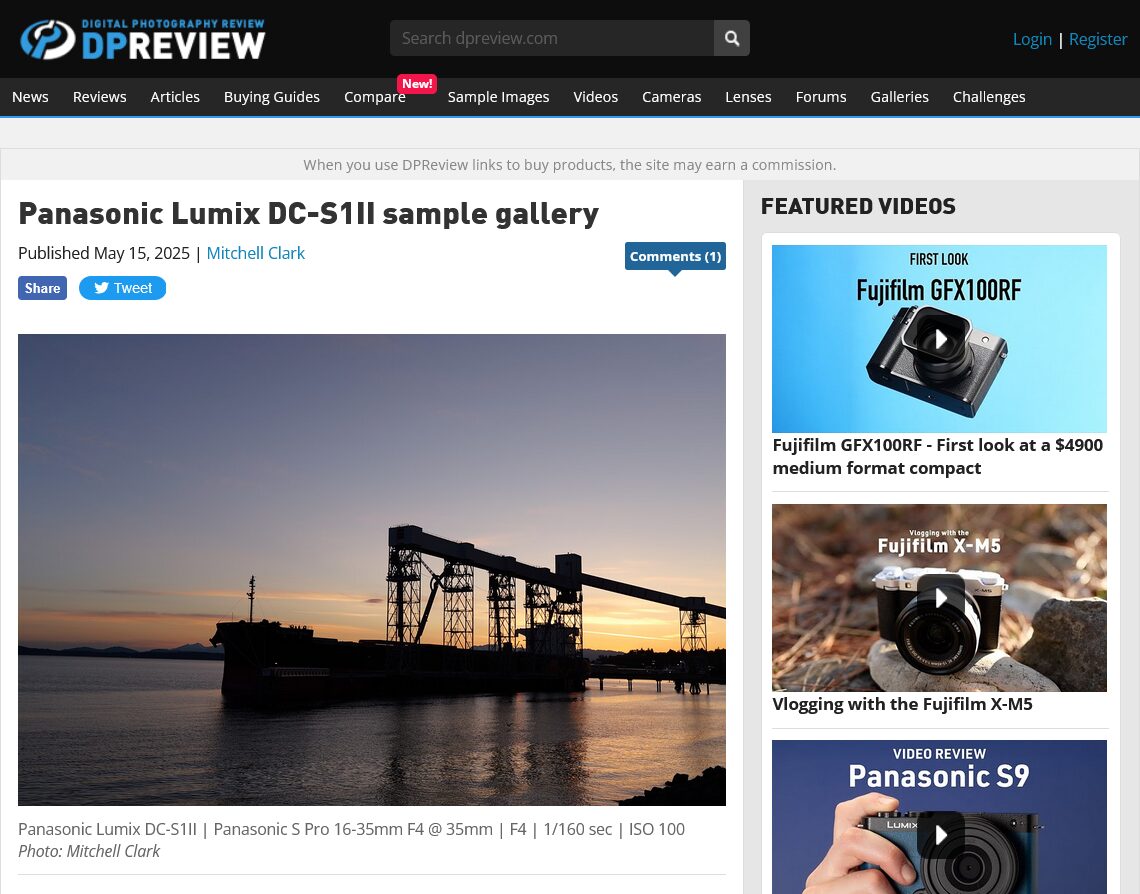Image resolution: width=1140 pixels, height=894 pixels.
Task: Open the sunset ship sample photo
Action: point(372,570)
